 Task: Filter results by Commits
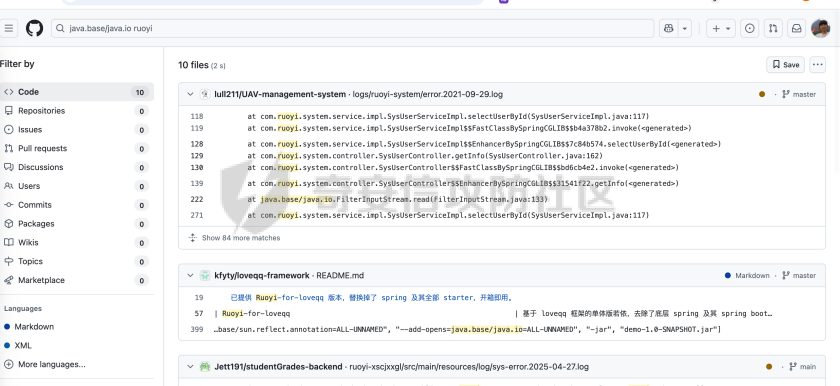77,205
